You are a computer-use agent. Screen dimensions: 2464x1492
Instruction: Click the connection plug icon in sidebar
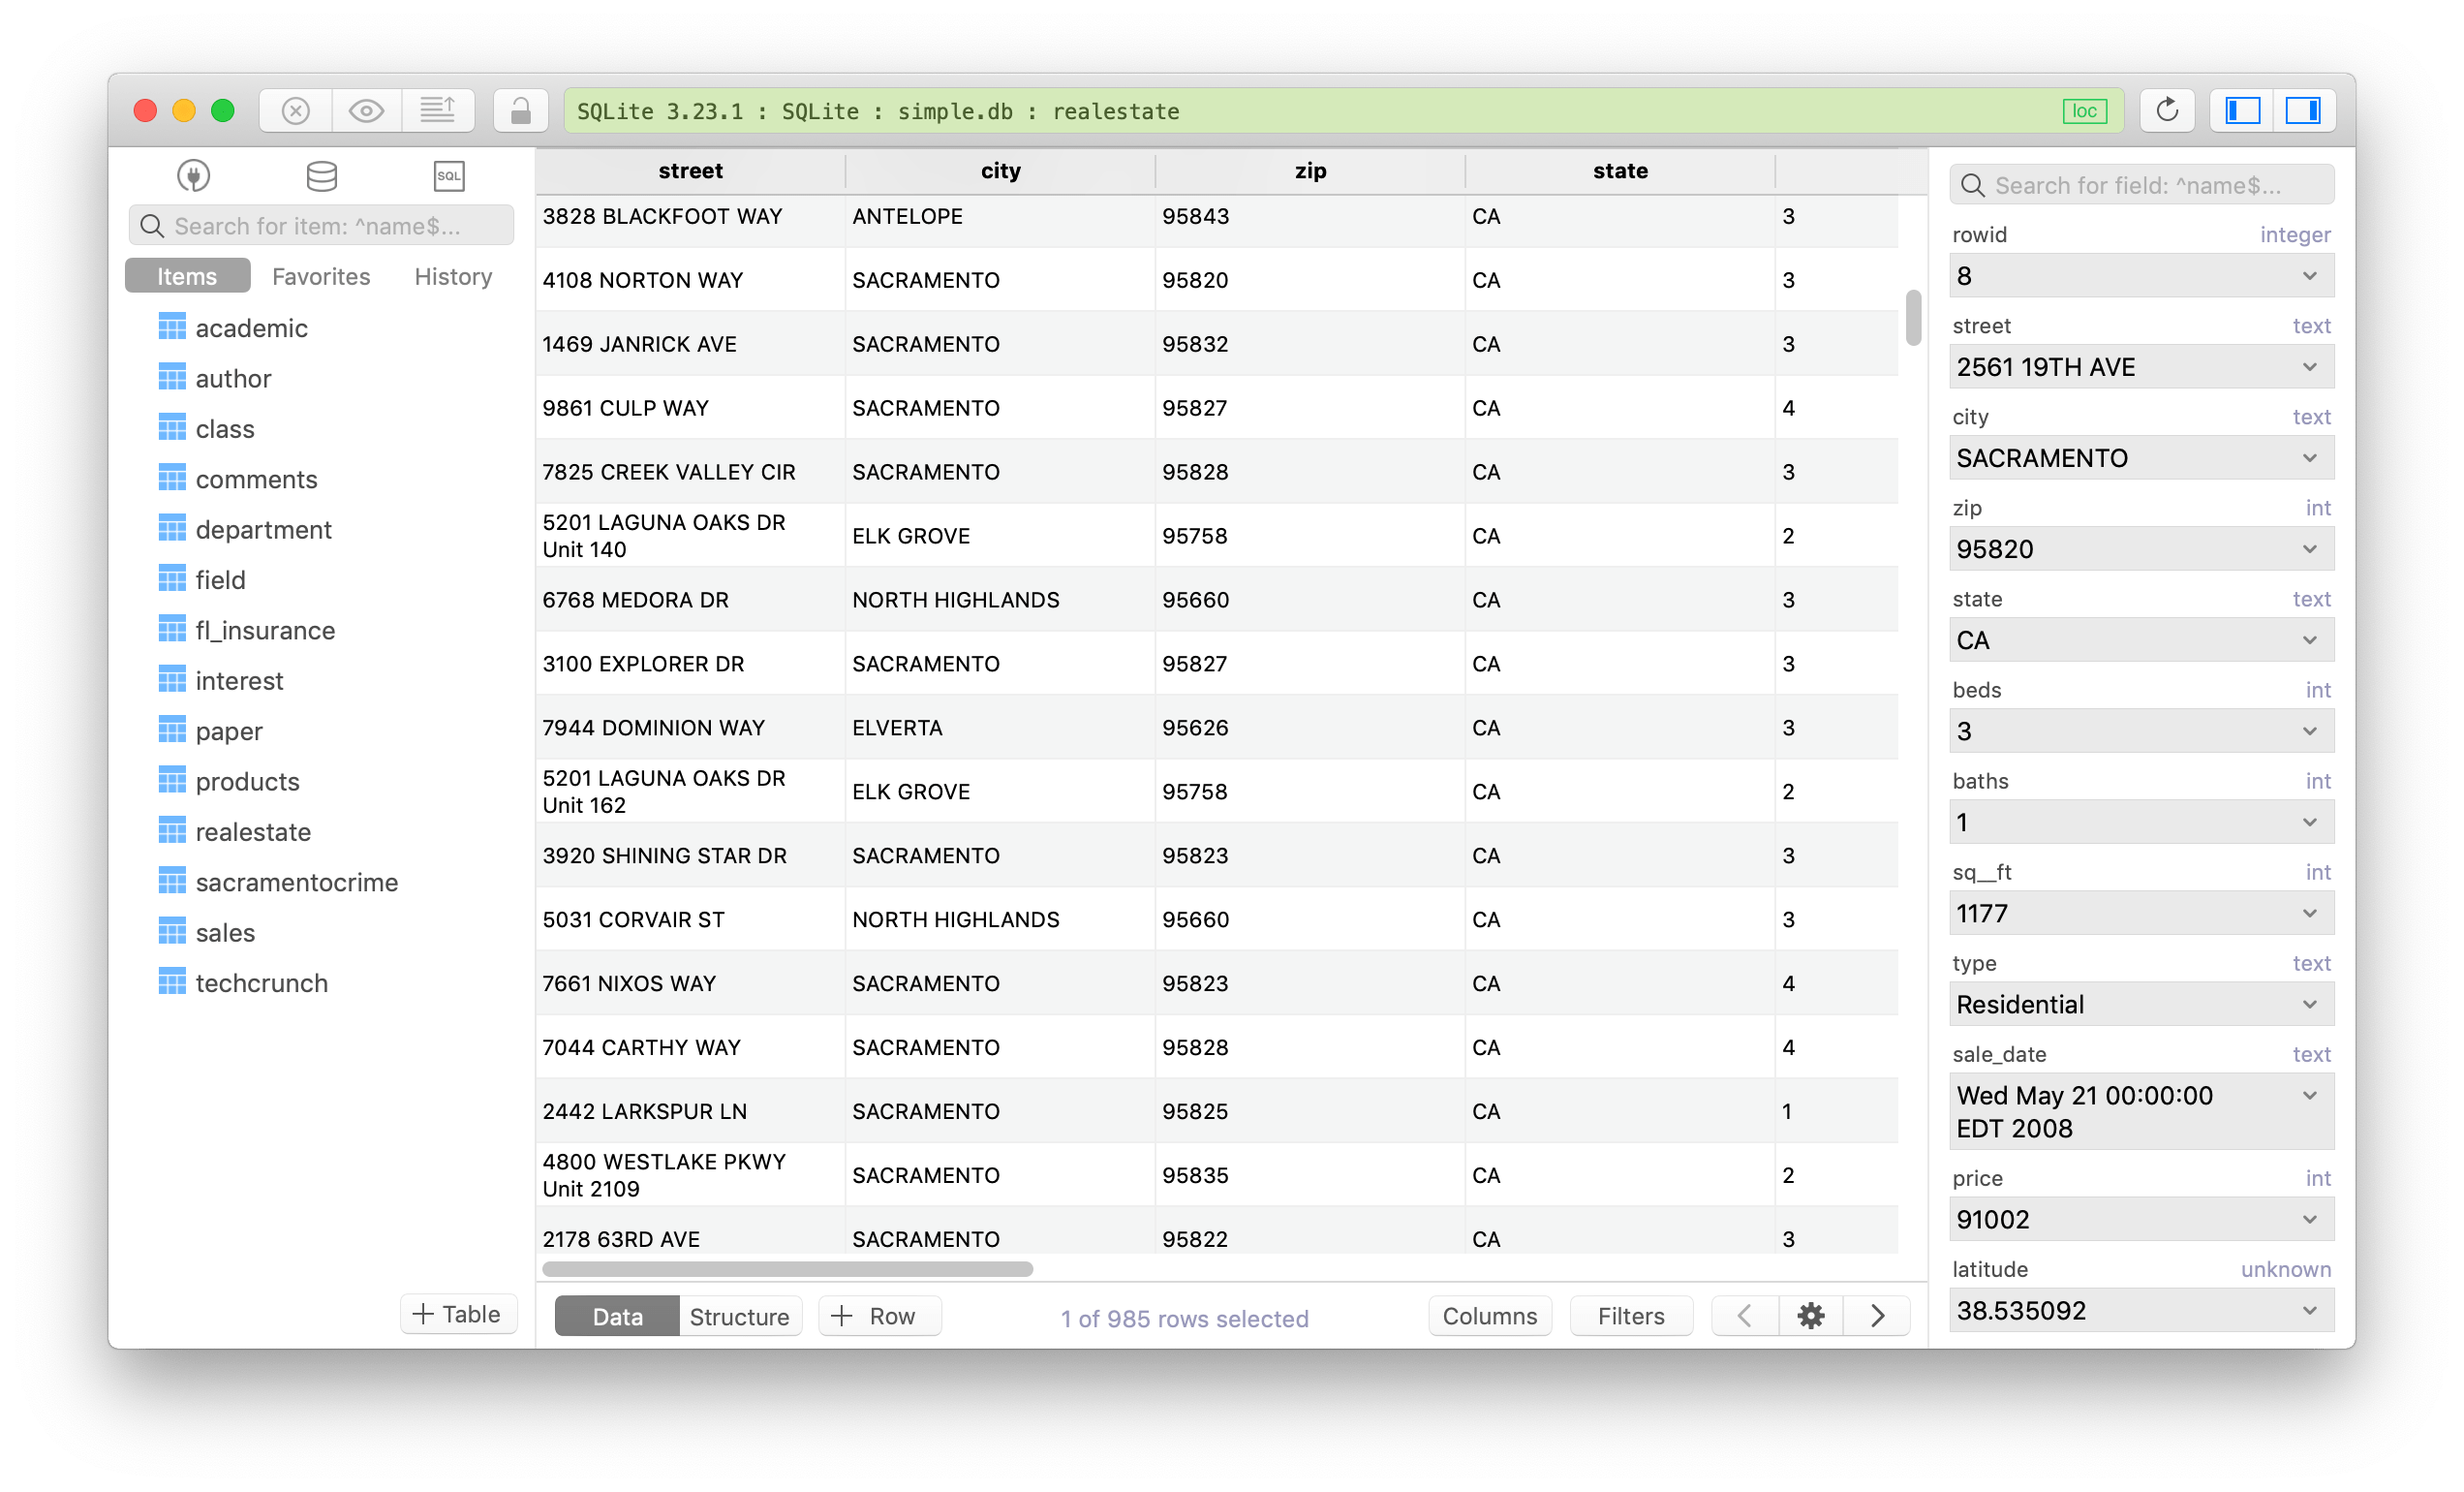[x=193, y=176]
